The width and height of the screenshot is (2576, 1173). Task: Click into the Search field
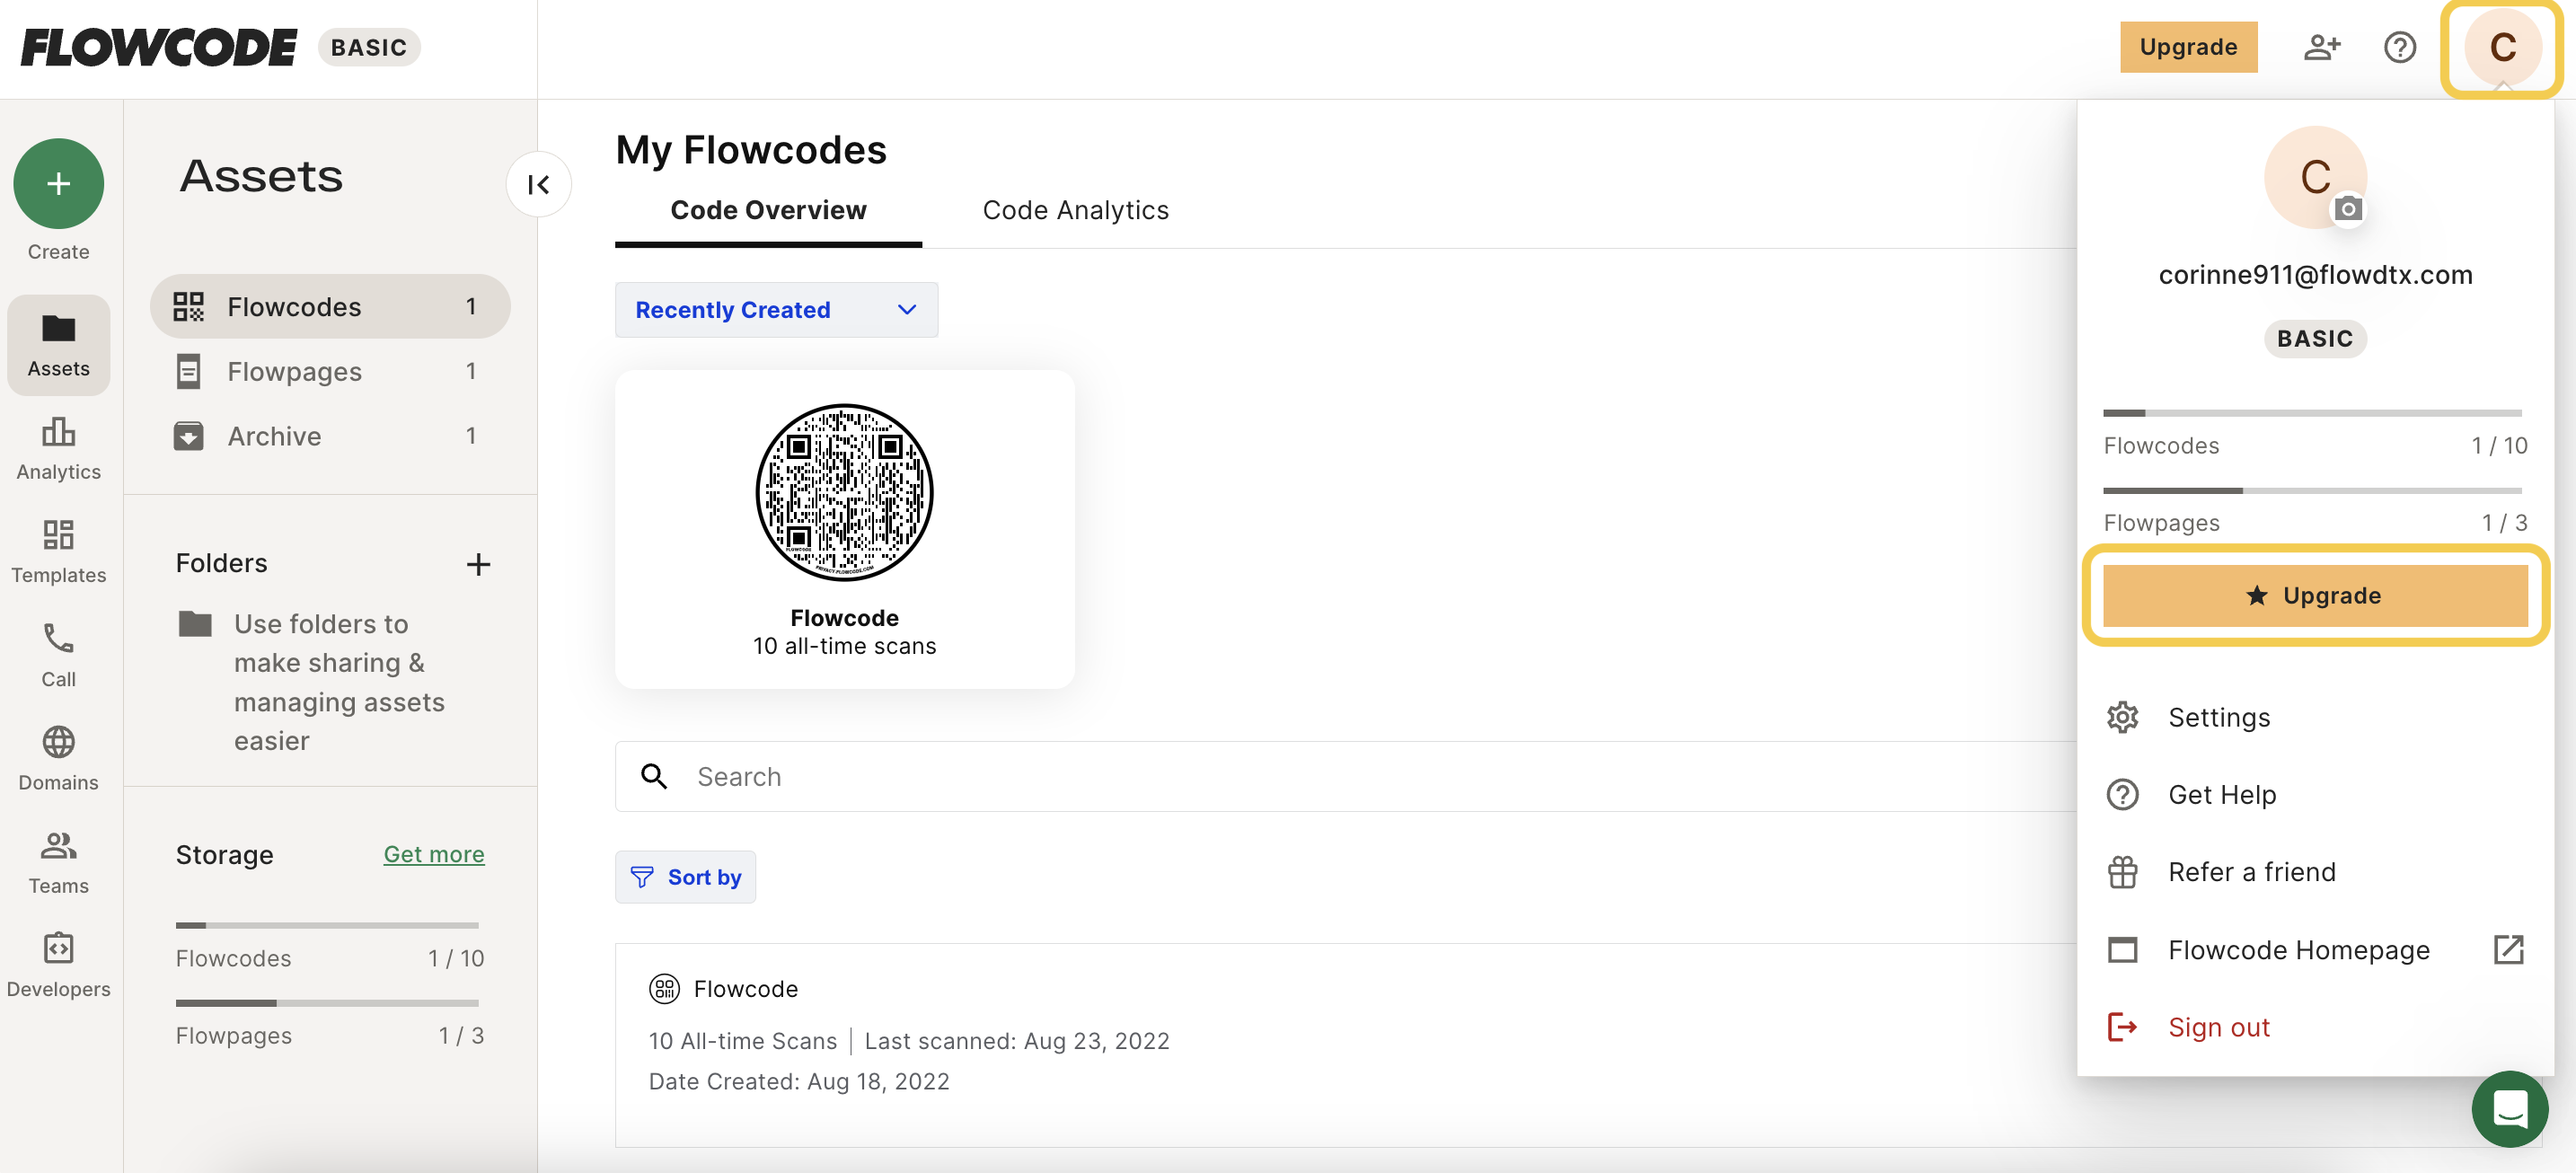click(x=1345, y=776)
